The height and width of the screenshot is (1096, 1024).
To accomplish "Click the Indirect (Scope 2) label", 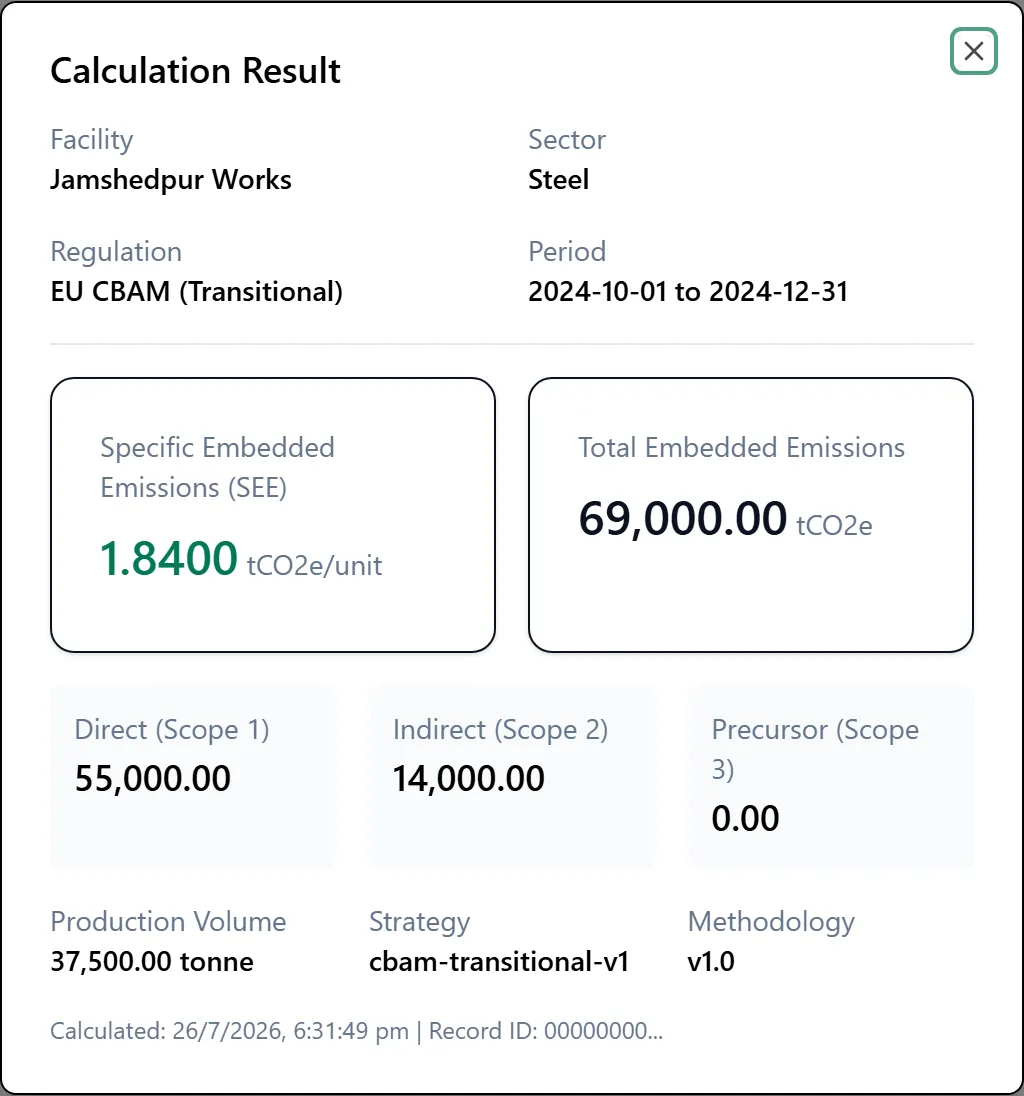I will [500, 730].
